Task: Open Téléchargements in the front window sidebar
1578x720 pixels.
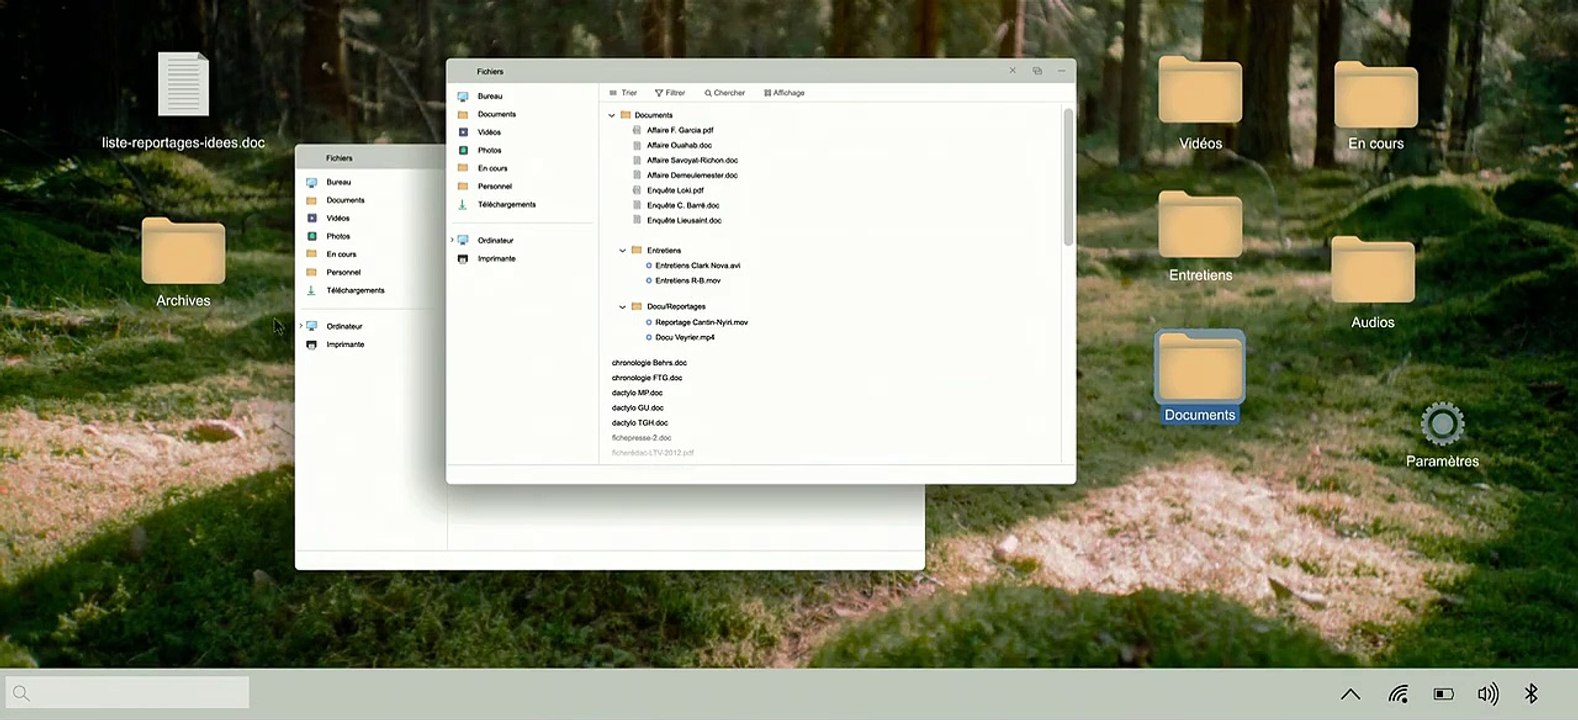Action: click(506, 204)
